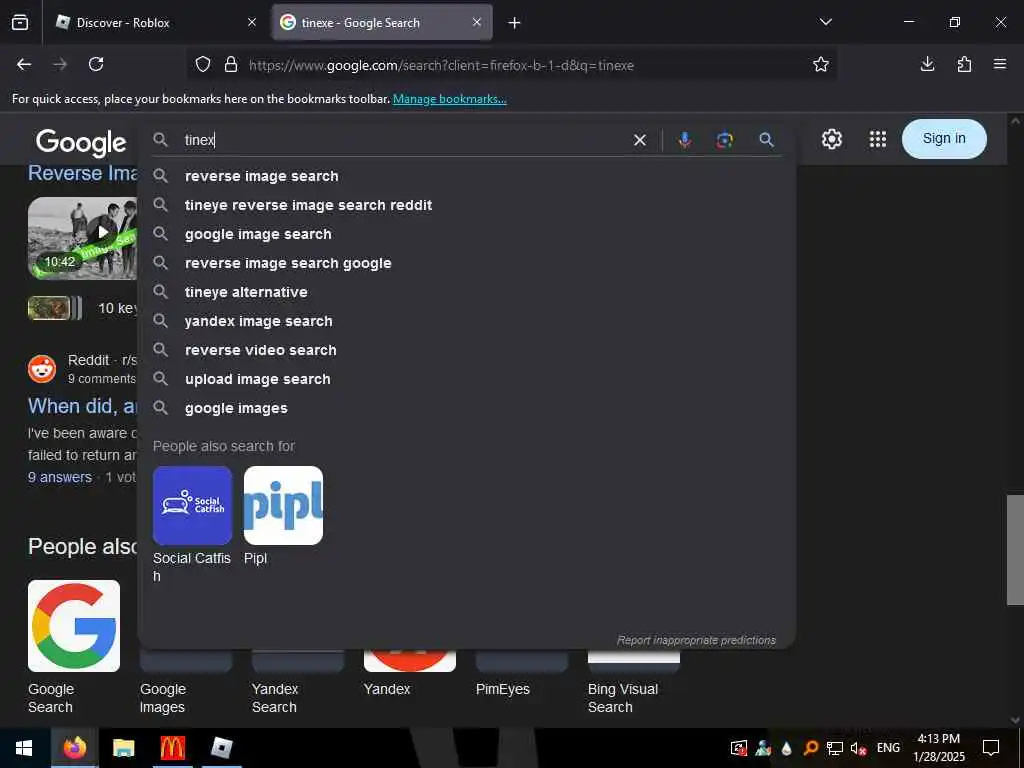Choose the yandex image search suggestion
Image resolution: width=1024 pixels, height=768 pixels.
pos(467,321)
